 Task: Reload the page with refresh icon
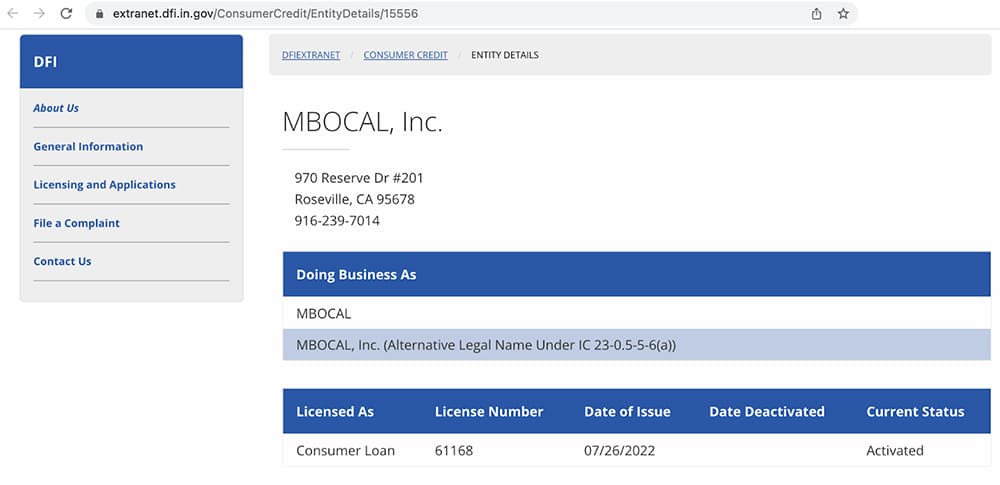66,13
